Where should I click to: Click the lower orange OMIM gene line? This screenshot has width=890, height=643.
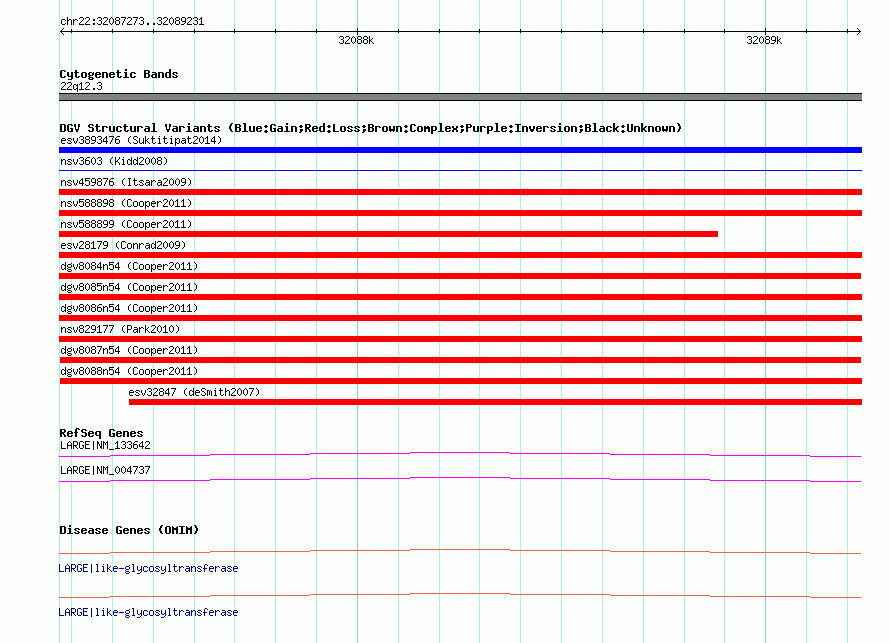point(460,595)
